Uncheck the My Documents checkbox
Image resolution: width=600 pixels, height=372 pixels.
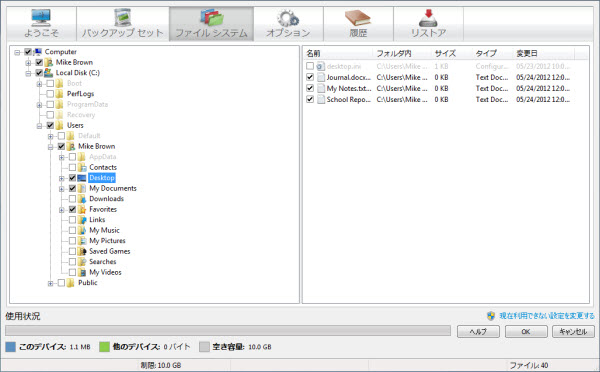(x=72, y=188)
